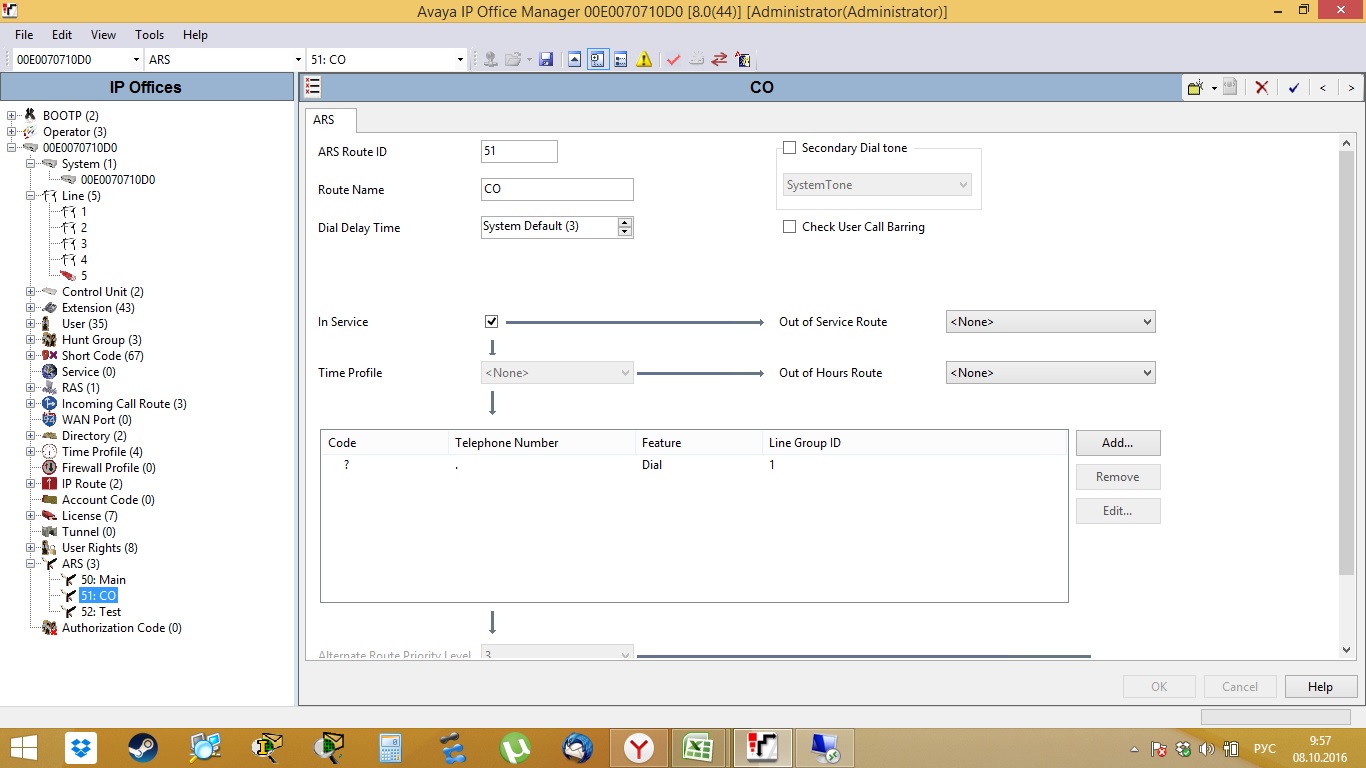Open uTorrent from the taskbar
The height and width of the screenshot is (768, 1366).
point(515,747)
